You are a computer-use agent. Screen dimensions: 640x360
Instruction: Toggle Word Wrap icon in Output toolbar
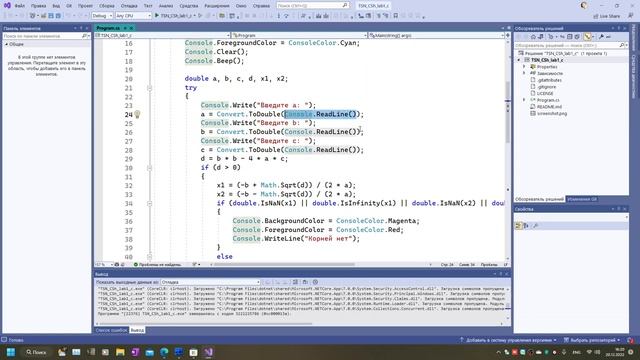click(305, 282)
